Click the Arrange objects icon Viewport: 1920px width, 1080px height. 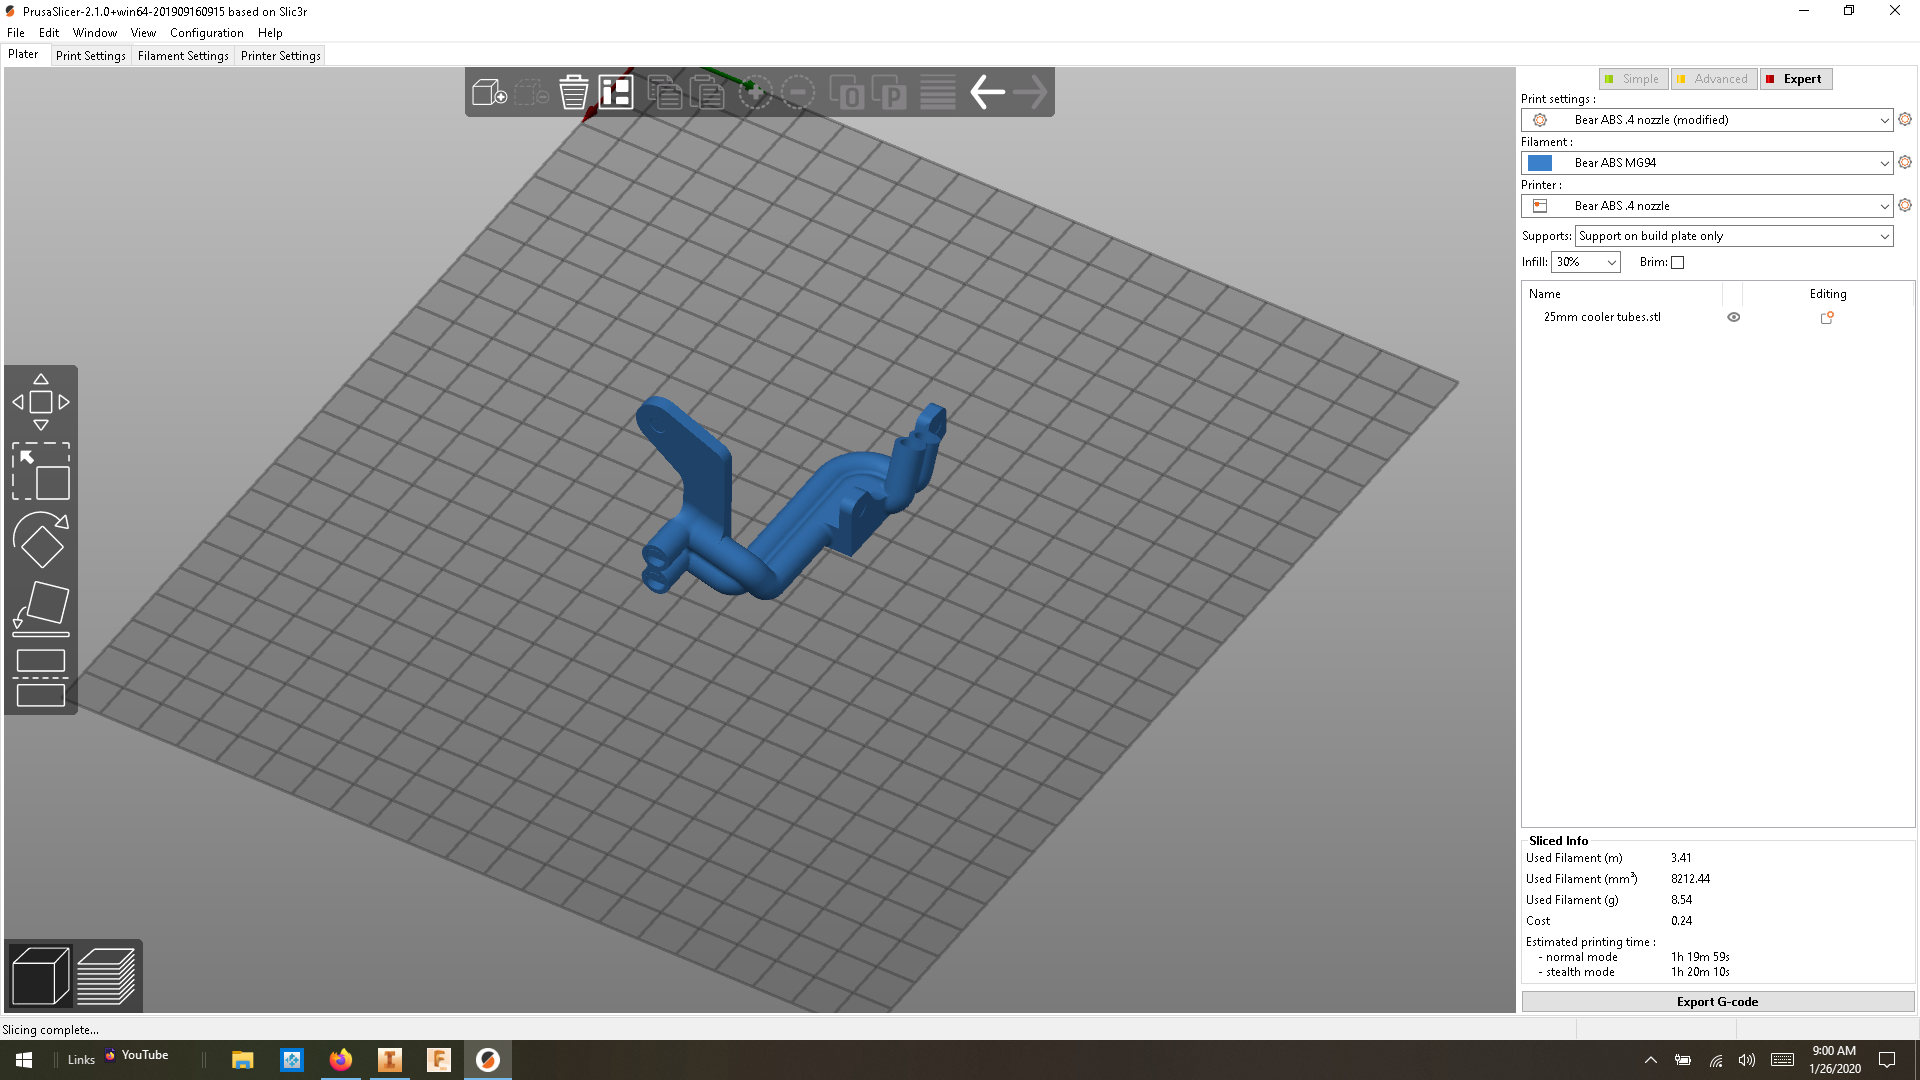[x=616, y=93]
